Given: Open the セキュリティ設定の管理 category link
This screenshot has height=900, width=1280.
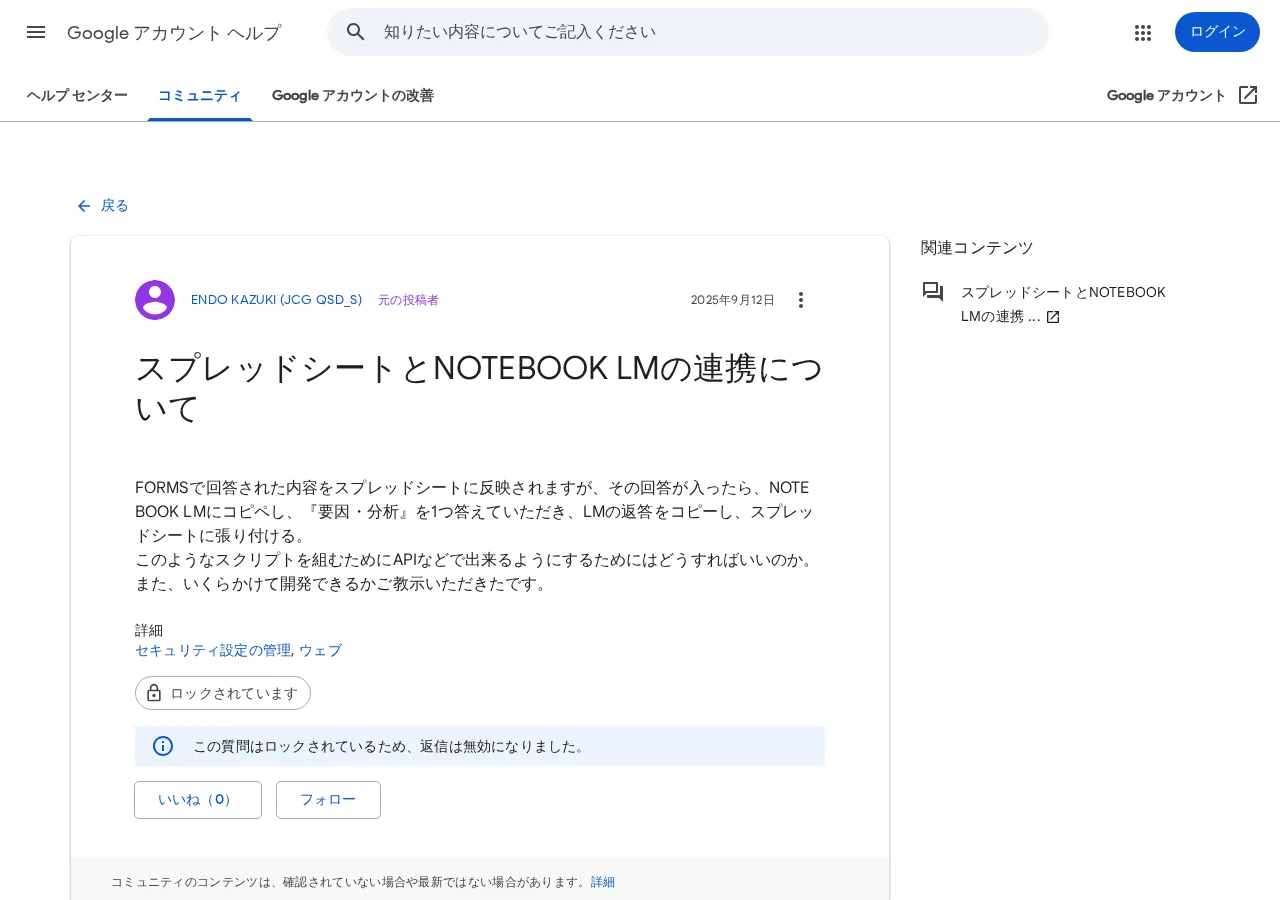Looking at the screenshot, I should tap(213, 651).
